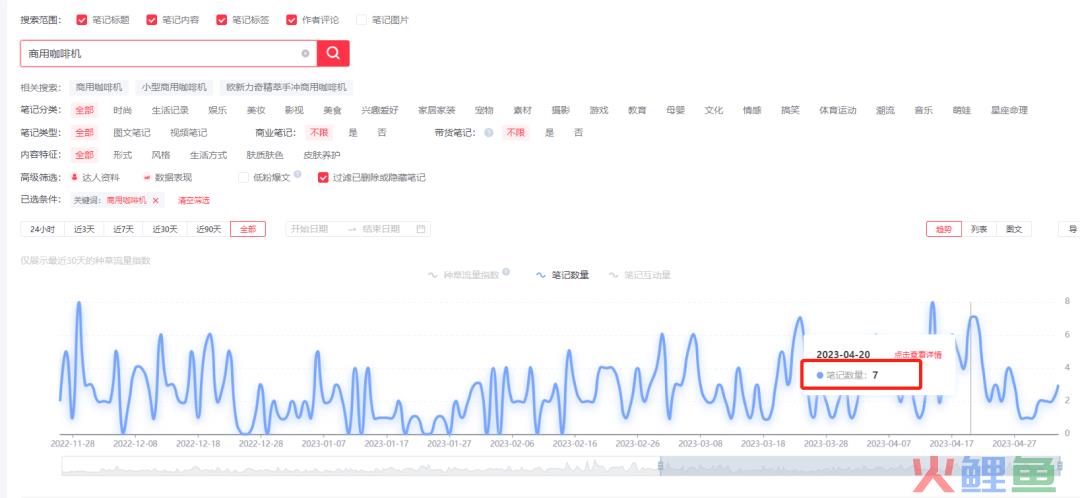Click related search chip 小型商用咖啡机
This screenshot has width=1080, height=498.
[x=174, y=87]
